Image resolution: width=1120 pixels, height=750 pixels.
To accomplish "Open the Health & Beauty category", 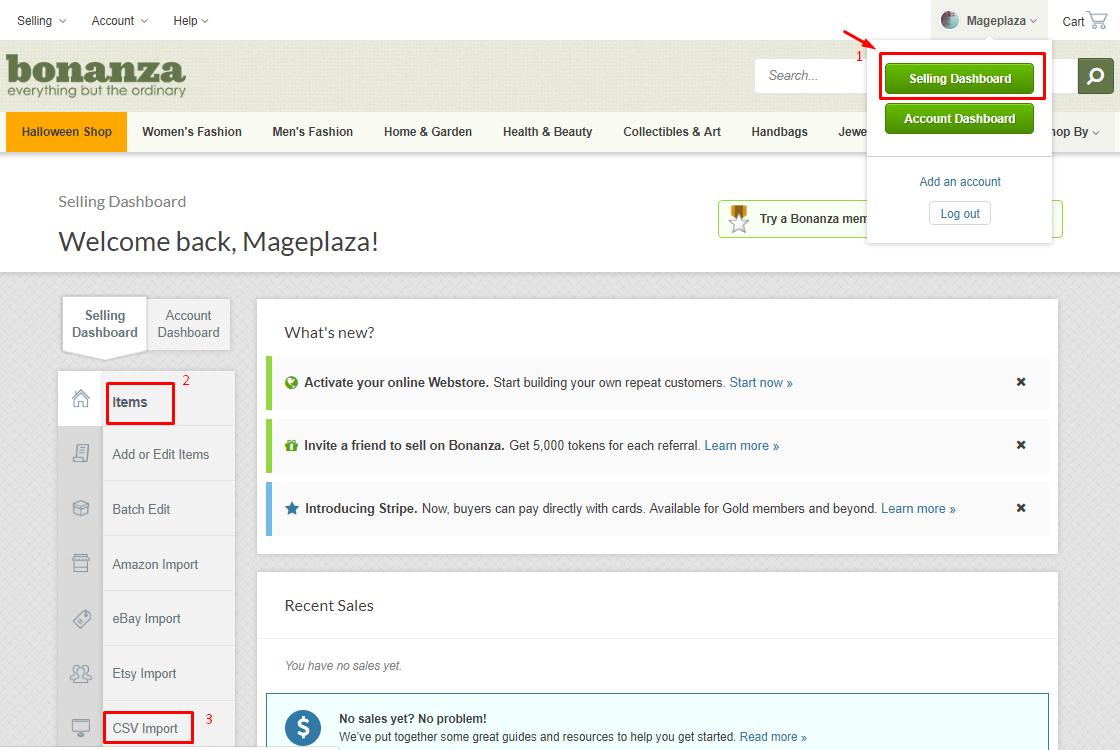I will pyautogui.click(x=547, y=131).
